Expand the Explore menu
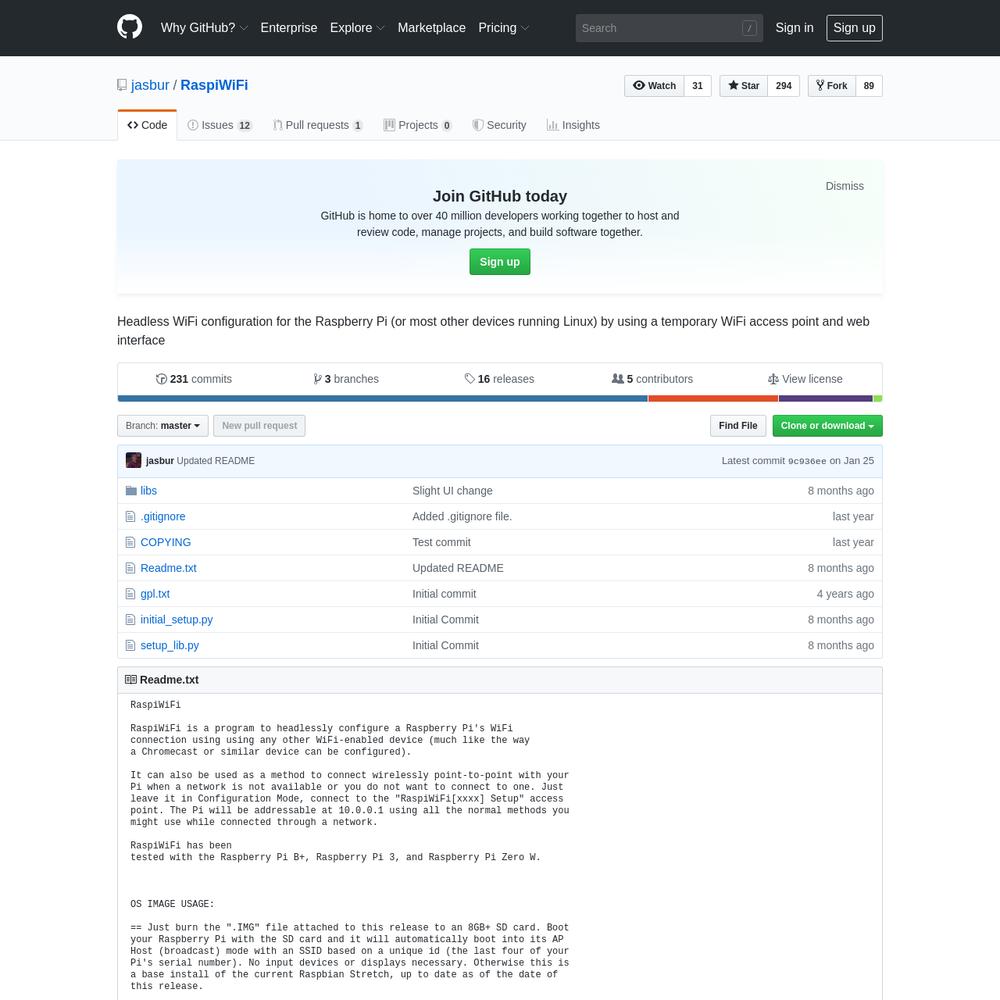Image resolution: width=1000 pixels, height=1000 pixels. point(357,28)
